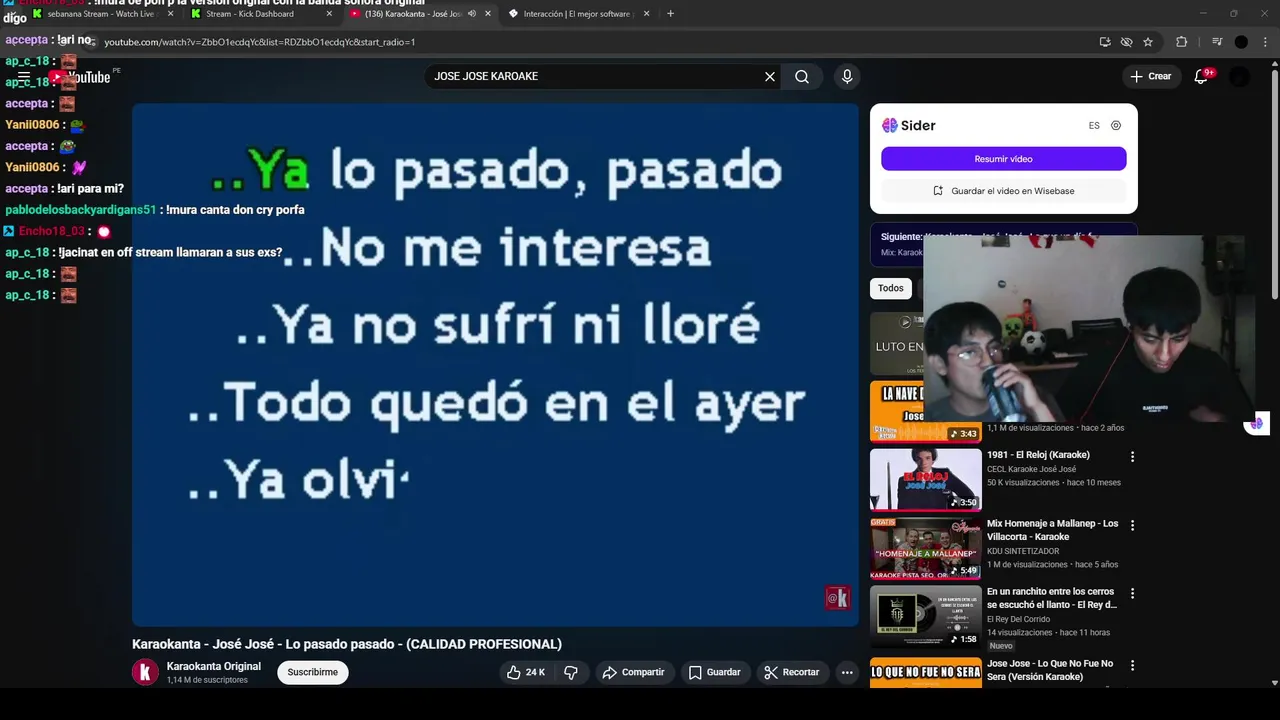Open options for En un ranchito video
This screenshot has width=1280, height=720.
(x=1132, y=593)
